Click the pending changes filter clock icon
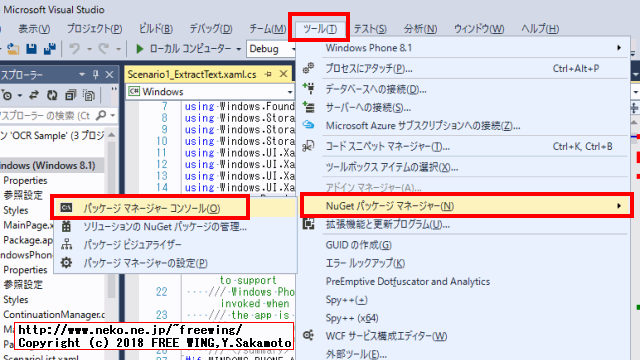 7,95
